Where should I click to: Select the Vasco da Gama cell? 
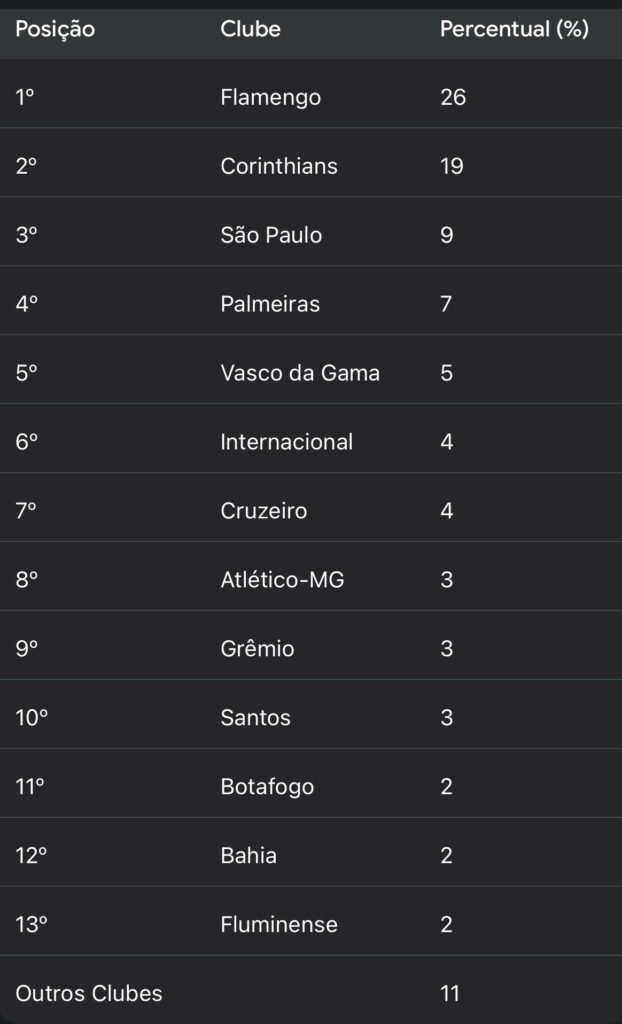300,373
